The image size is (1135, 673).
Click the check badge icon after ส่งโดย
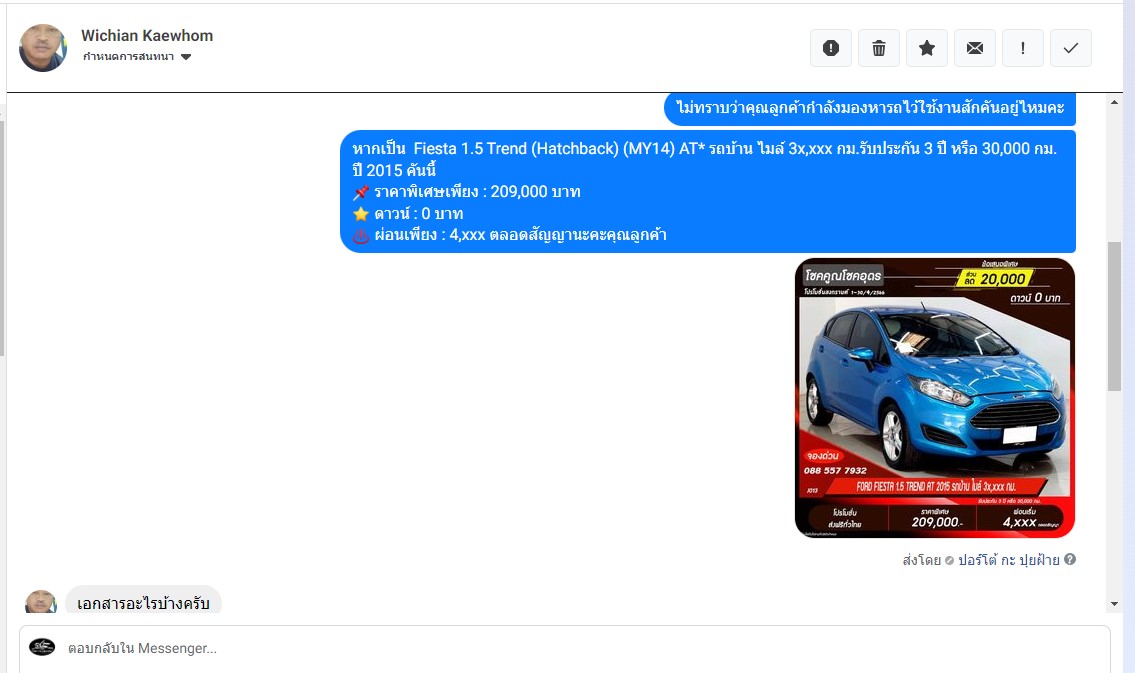(x=949, y=560)
